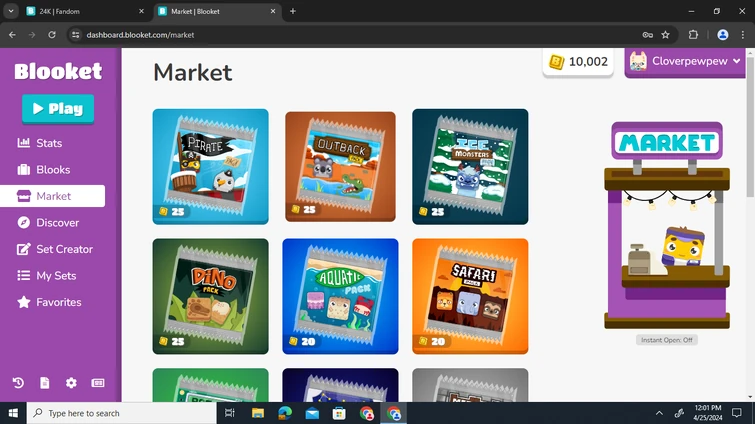Open File Explorer from the taskbar
The width and height of the screenshot is (755, 424).
(258, 413)
